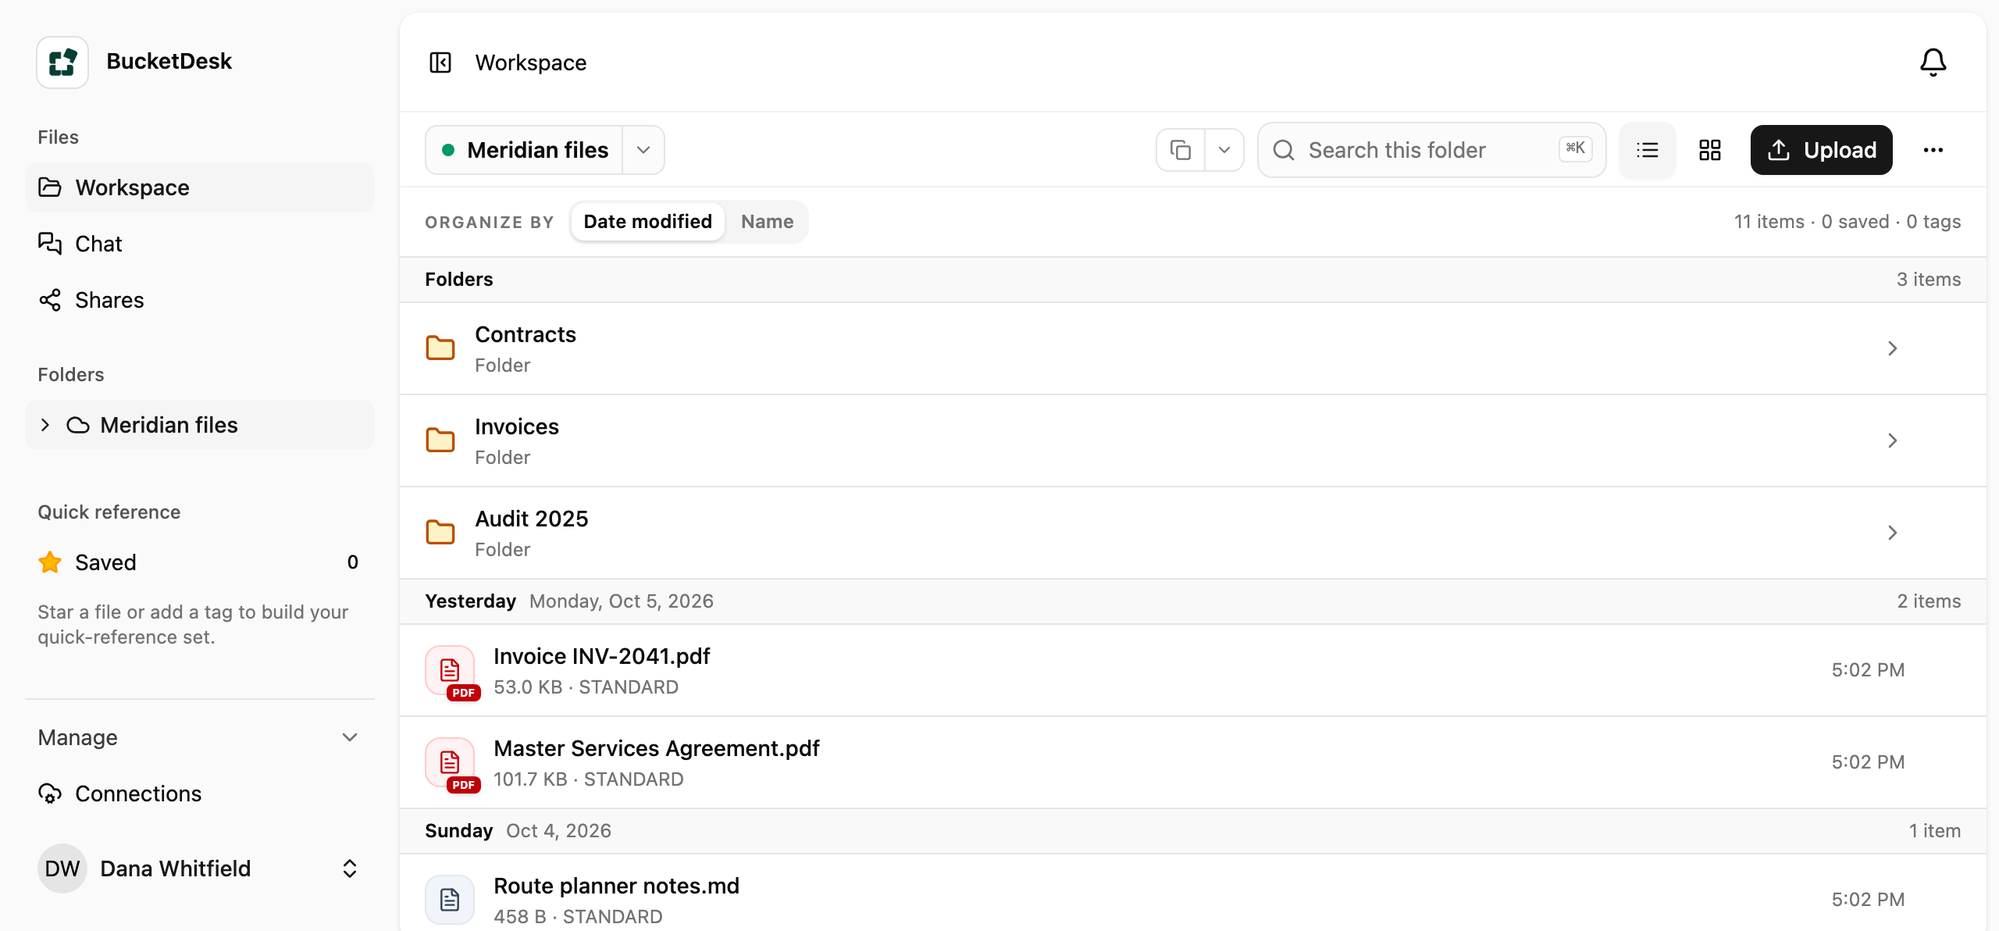Click the Invoices folder icon

coord(440,441)
